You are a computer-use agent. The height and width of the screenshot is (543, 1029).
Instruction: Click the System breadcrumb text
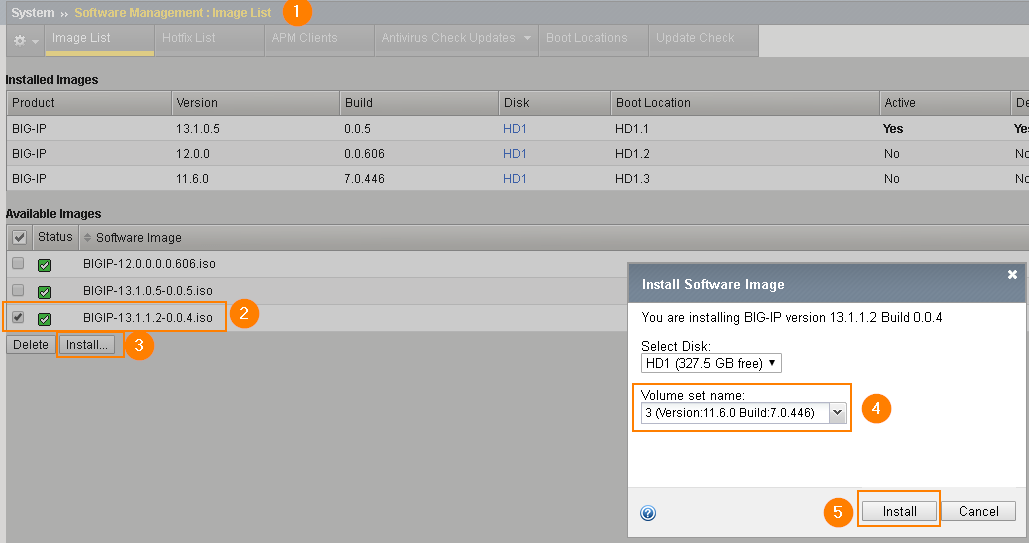[x=33, y=13]
